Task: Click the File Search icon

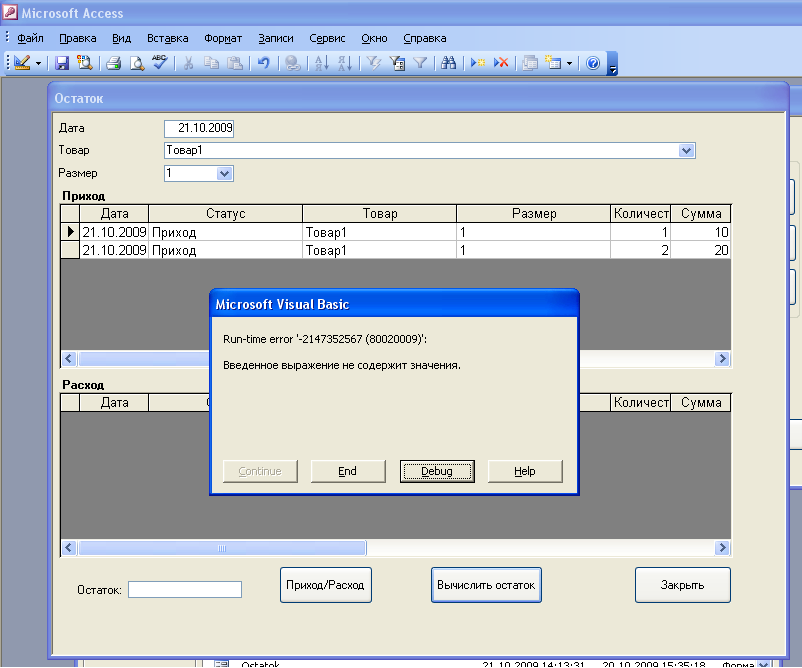Action: pyautogui.click(x=84, y=63)
